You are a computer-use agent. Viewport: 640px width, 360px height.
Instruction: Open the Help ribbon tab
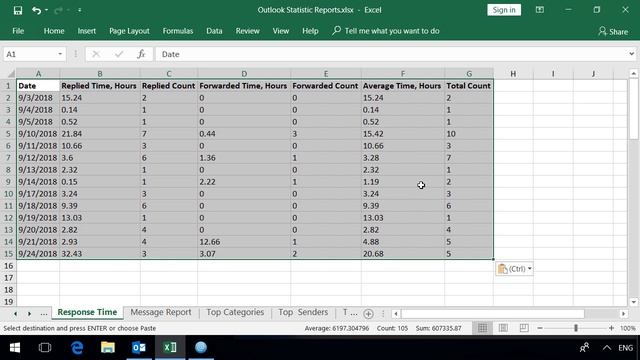pos(310,31)
